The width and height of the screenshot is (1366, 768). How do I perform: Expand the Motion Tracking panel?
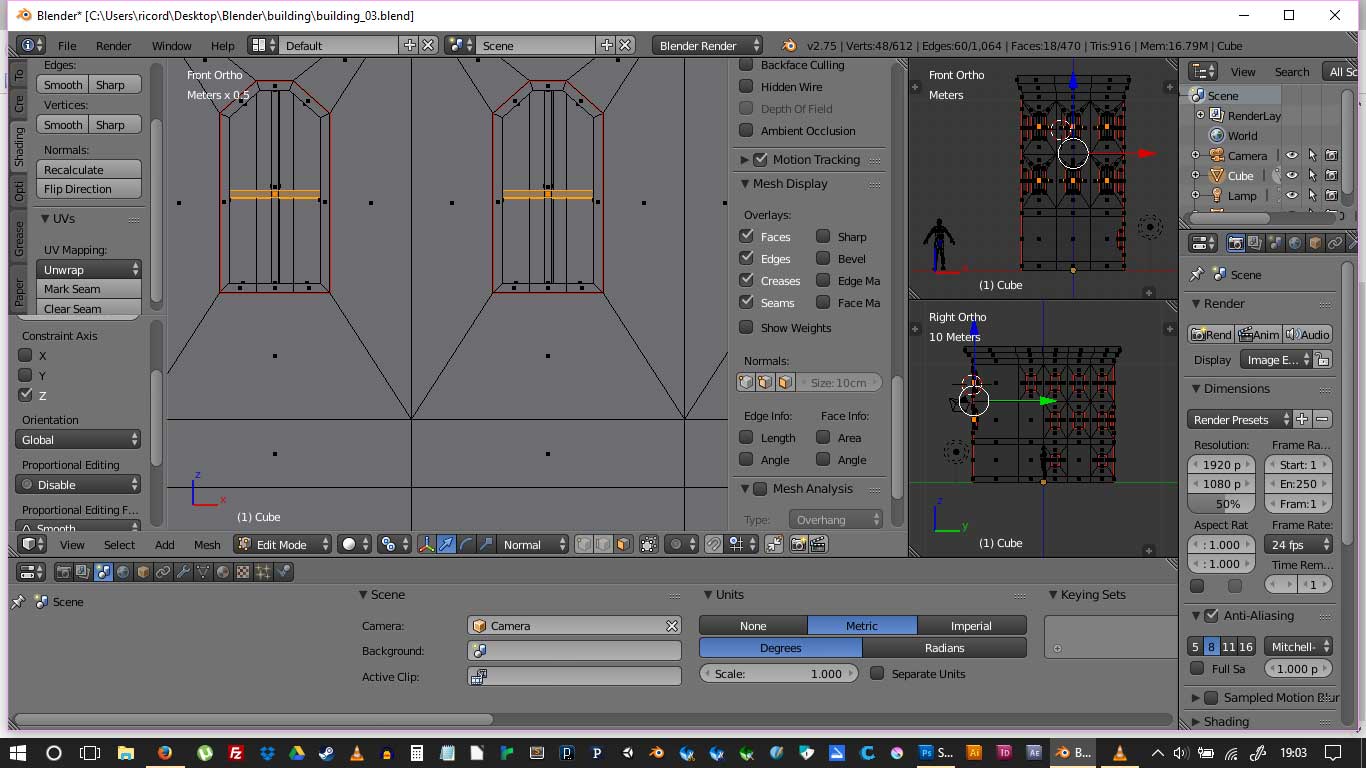(744, 159)
